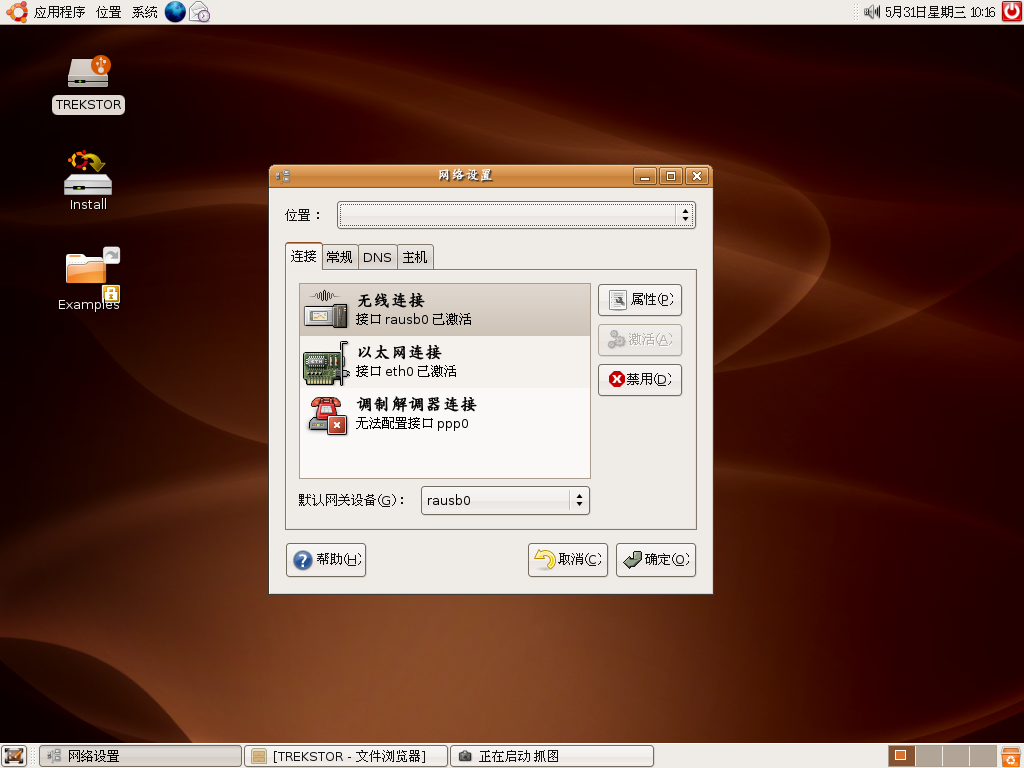The height and width of the screenshot is (768, 1024).
Task: Select the 以太网连接 eth0 row
Action: pos(445,362)
